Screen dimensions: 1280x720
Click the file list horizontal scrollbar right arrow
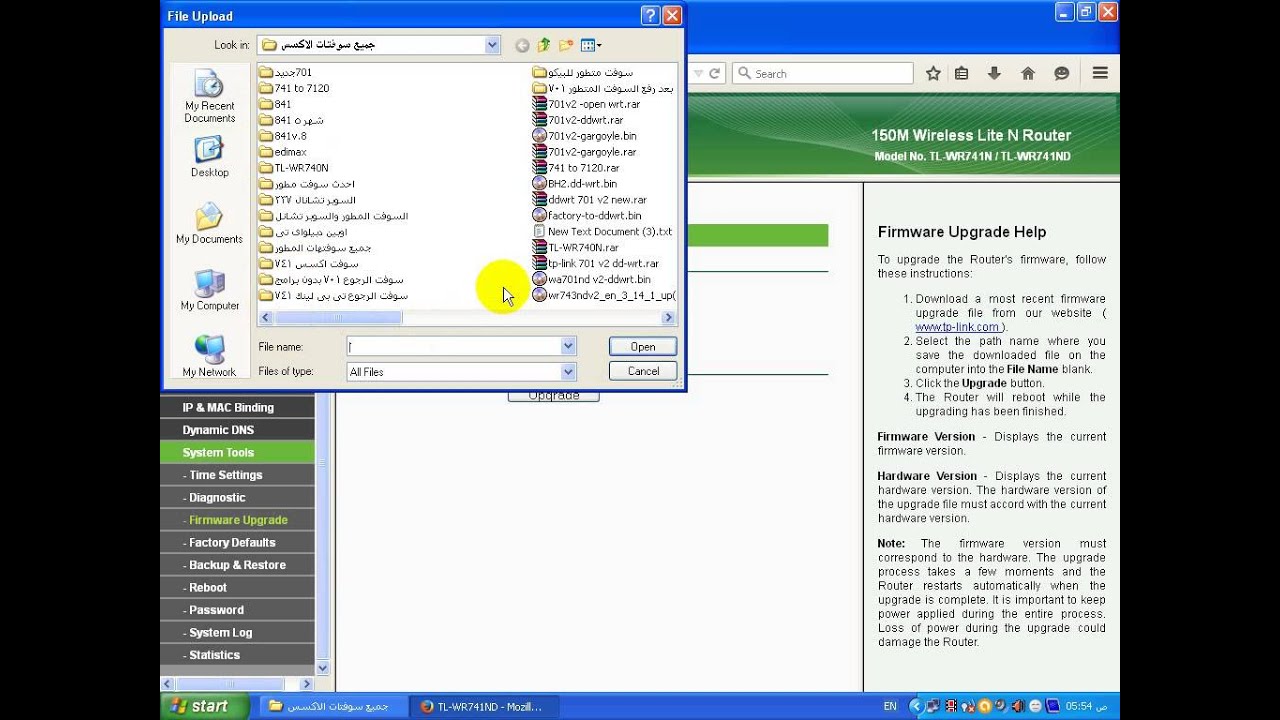click(669, 318)
